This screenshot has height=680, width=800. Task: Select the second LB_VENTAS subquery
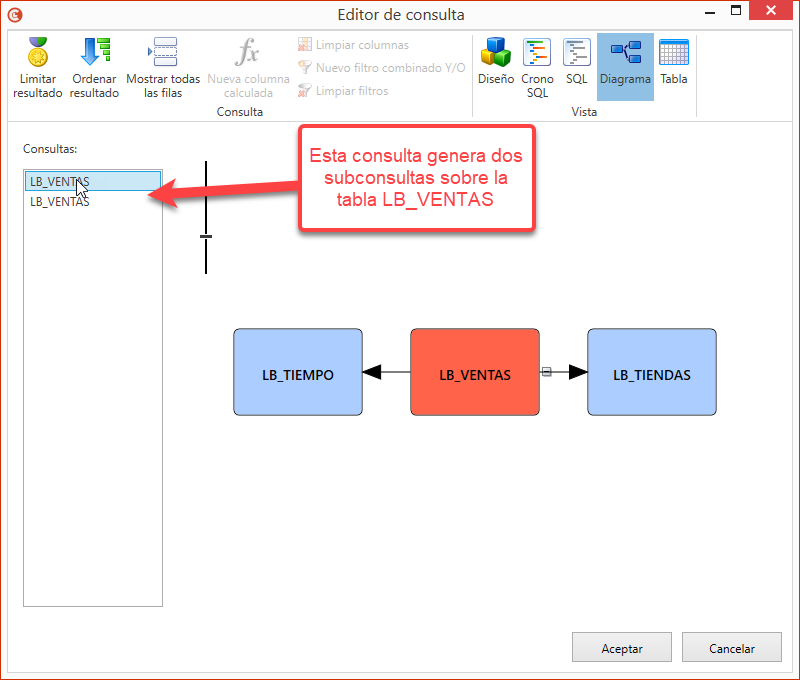point(60,201)
